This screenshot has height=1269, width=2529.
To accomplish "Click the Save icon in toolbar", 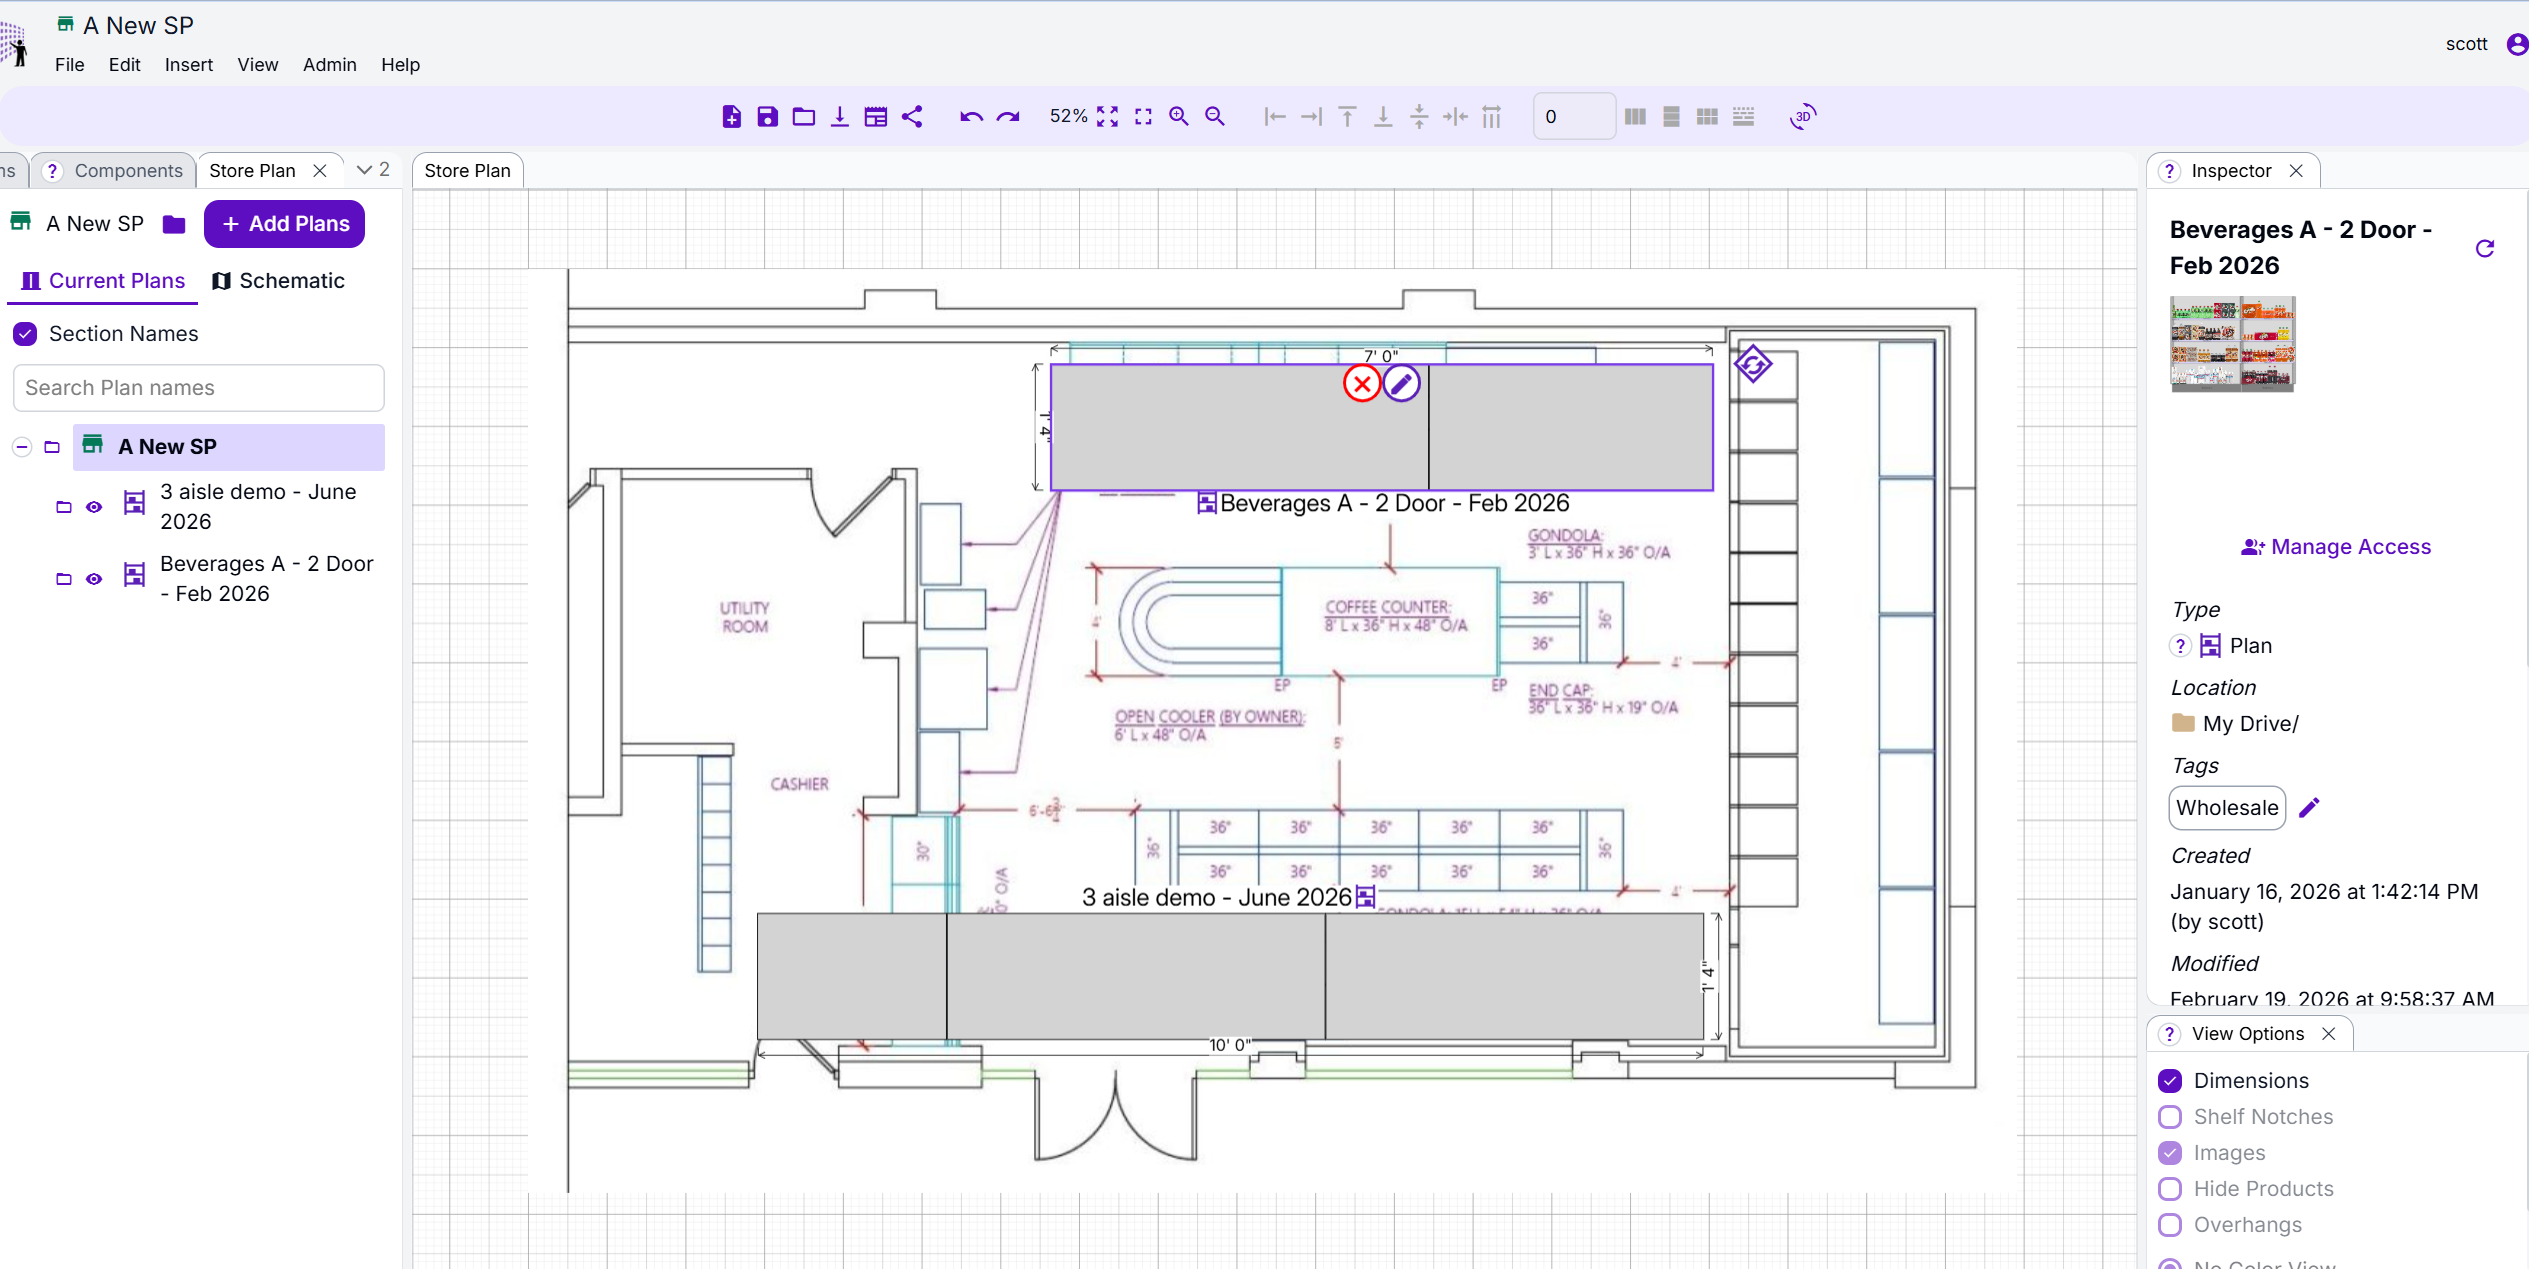I will click(x=768, y=117).
